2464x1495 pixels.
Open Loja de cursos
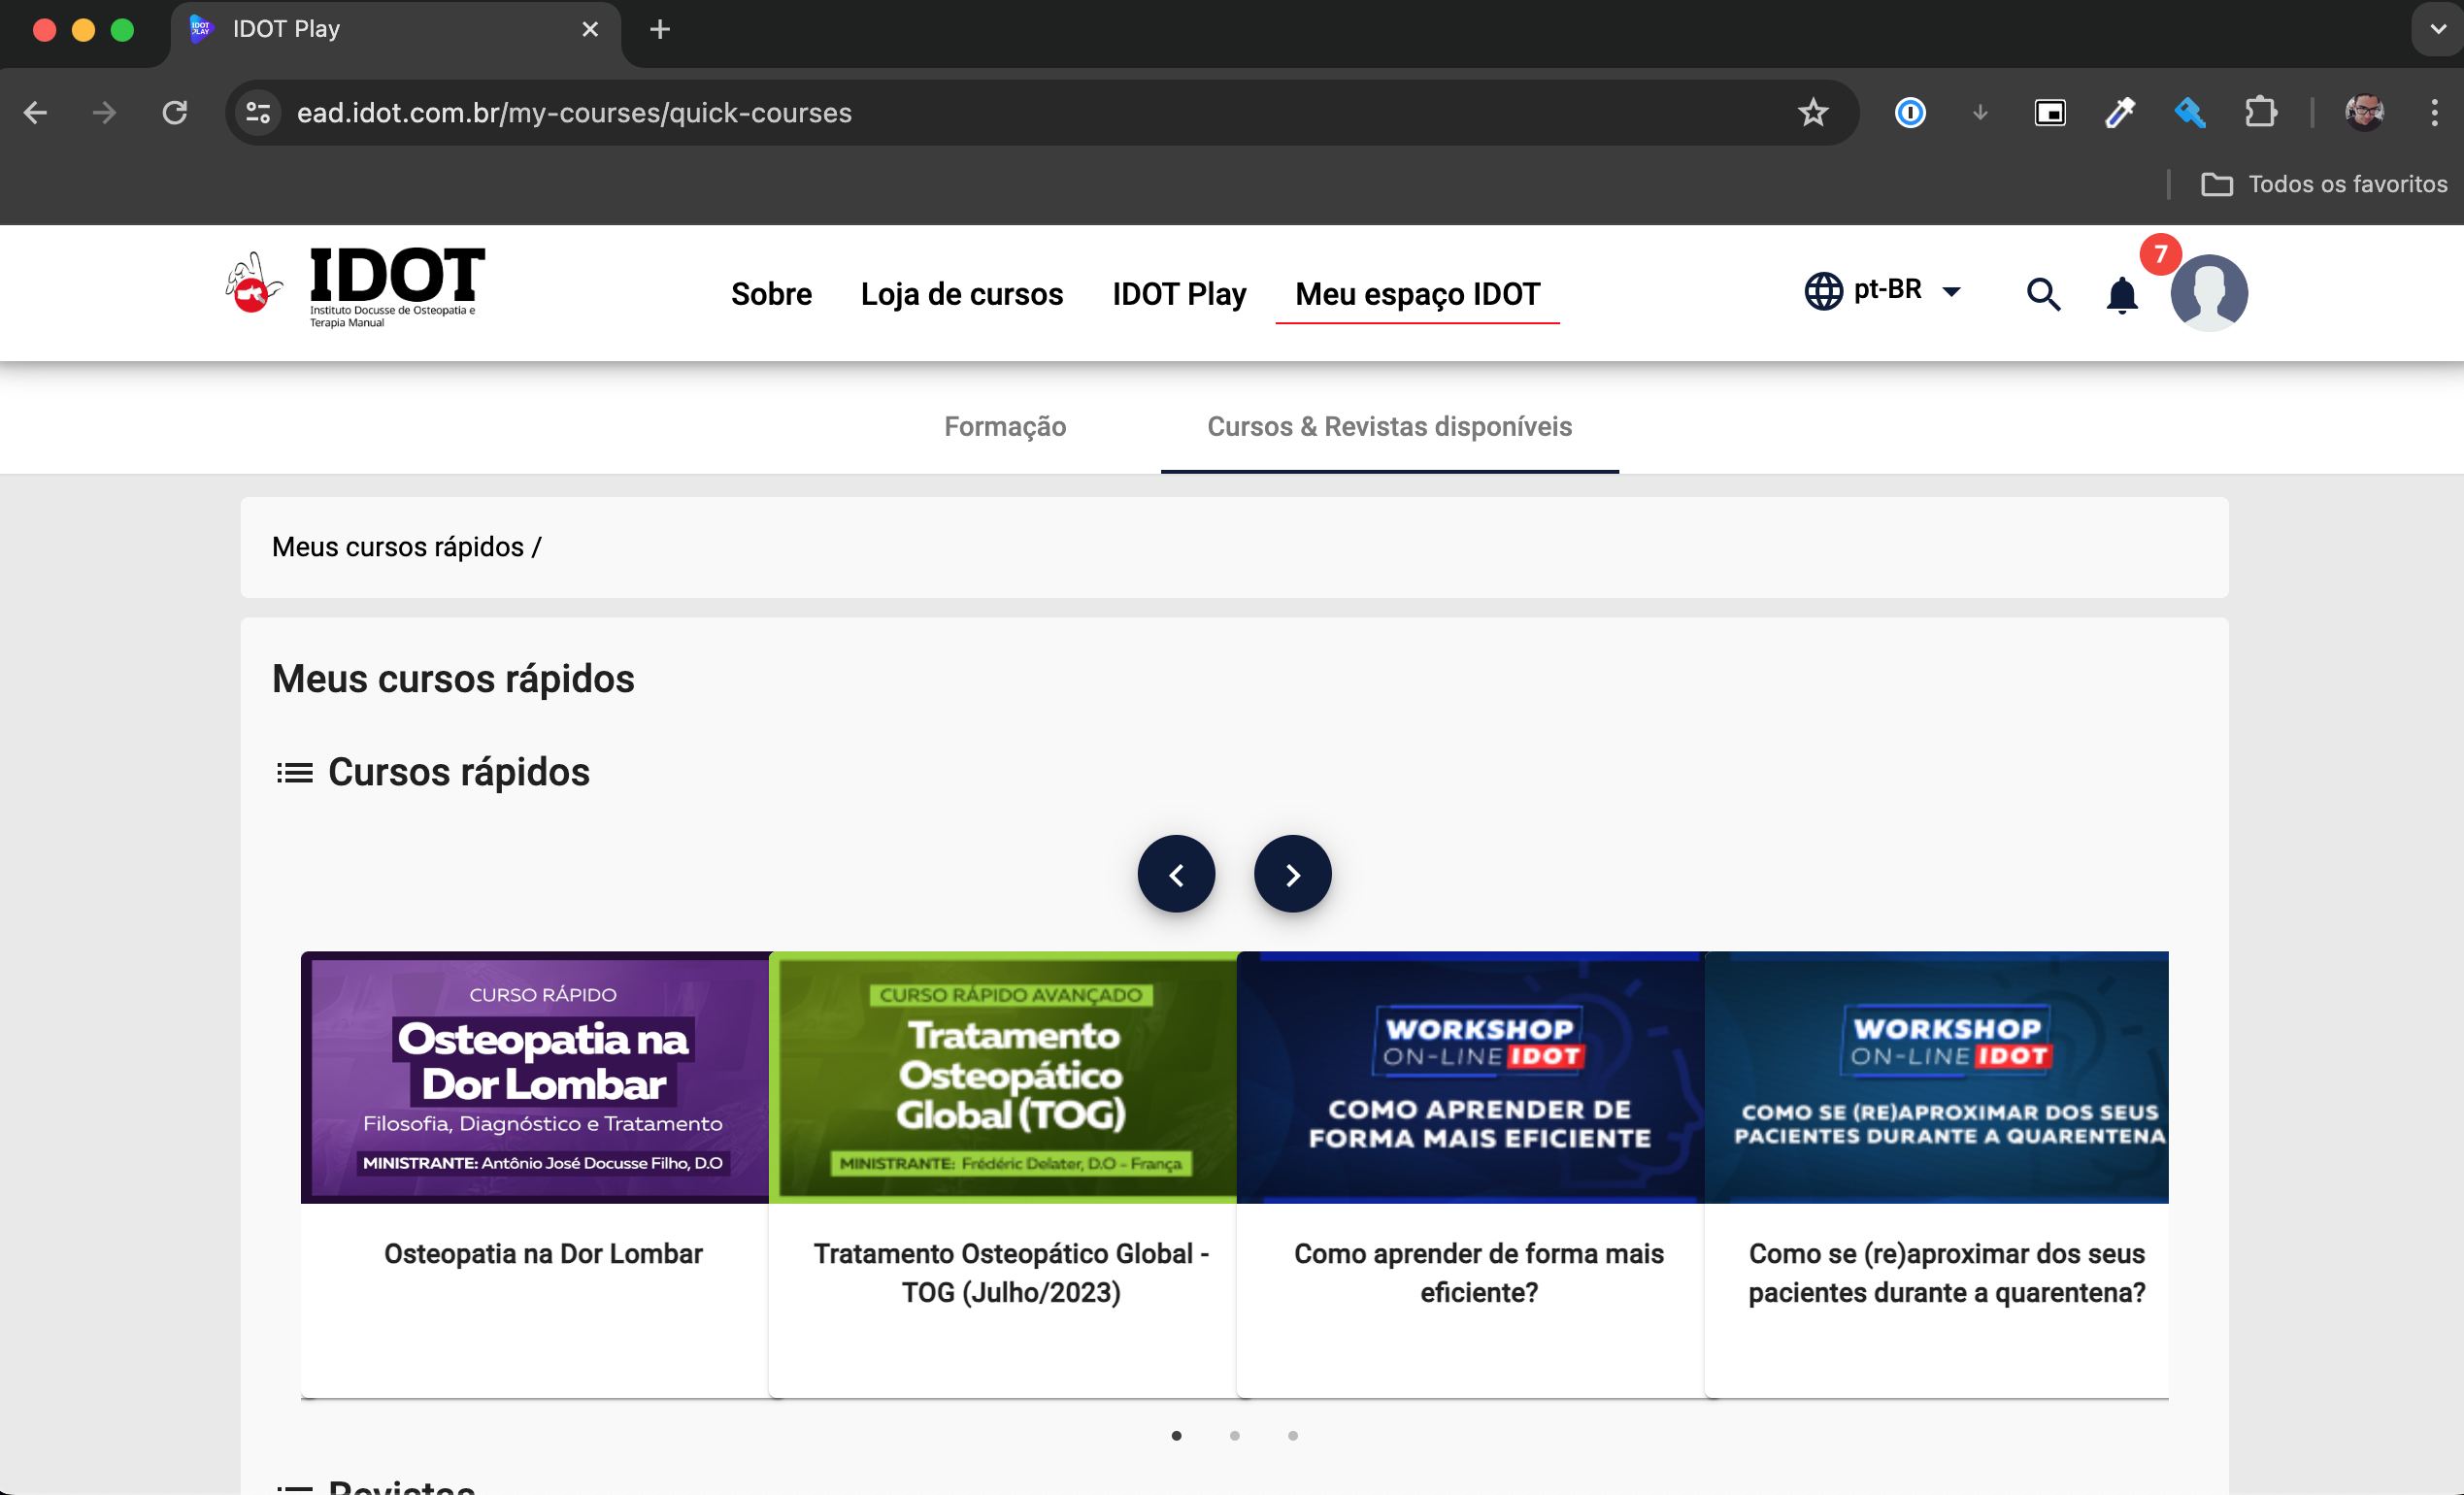[x=962, y=294]
